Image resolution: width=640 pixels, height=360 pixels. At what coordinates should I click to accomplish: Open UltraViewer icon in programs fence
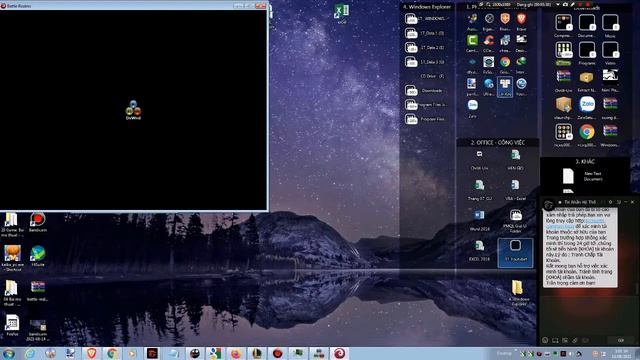coord(489,87)
